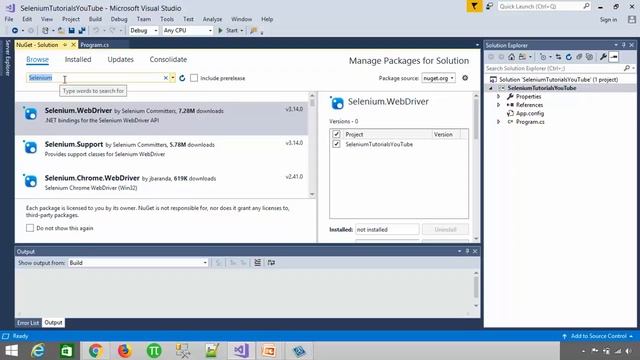Click the Save file icon in toolbar
Viewport: 640px width, 360px height.
pos(71,31)
